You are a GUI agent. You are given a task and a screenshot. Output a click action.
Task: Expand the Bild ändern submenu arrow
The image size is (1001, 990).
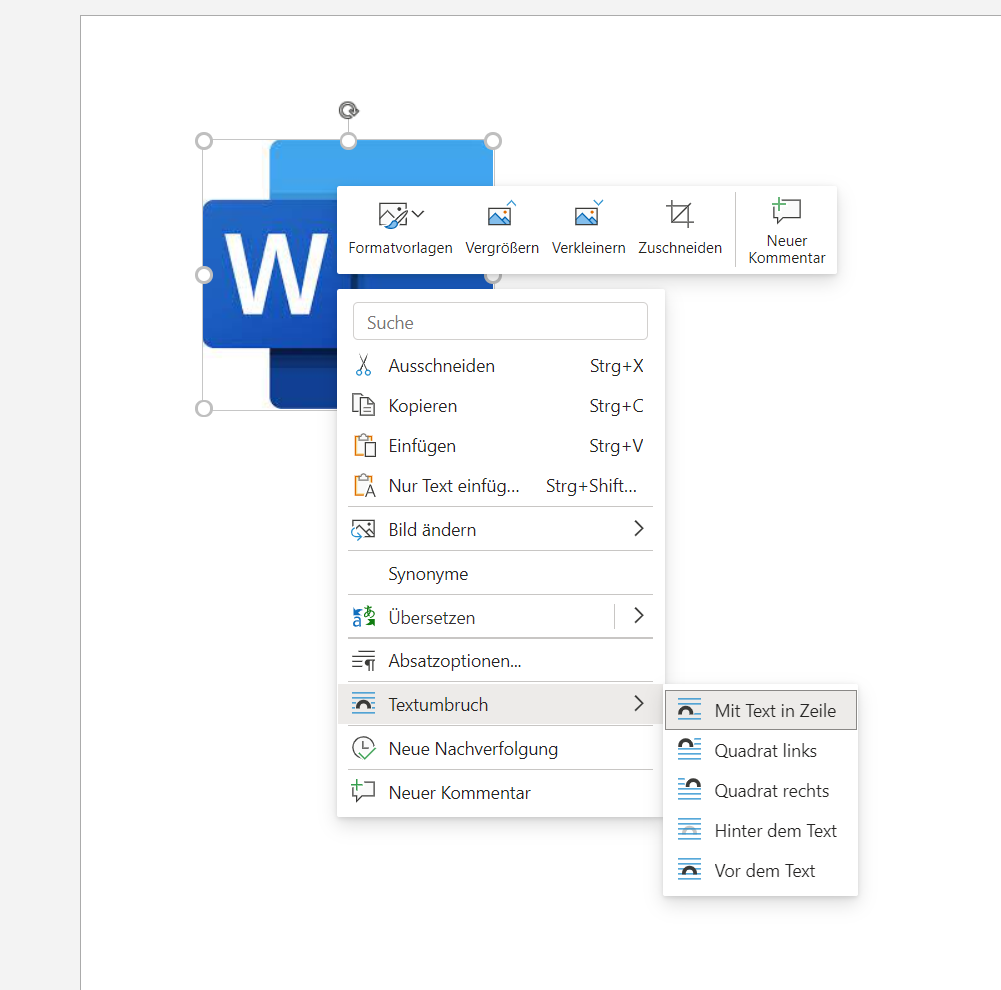coord(639,529)
